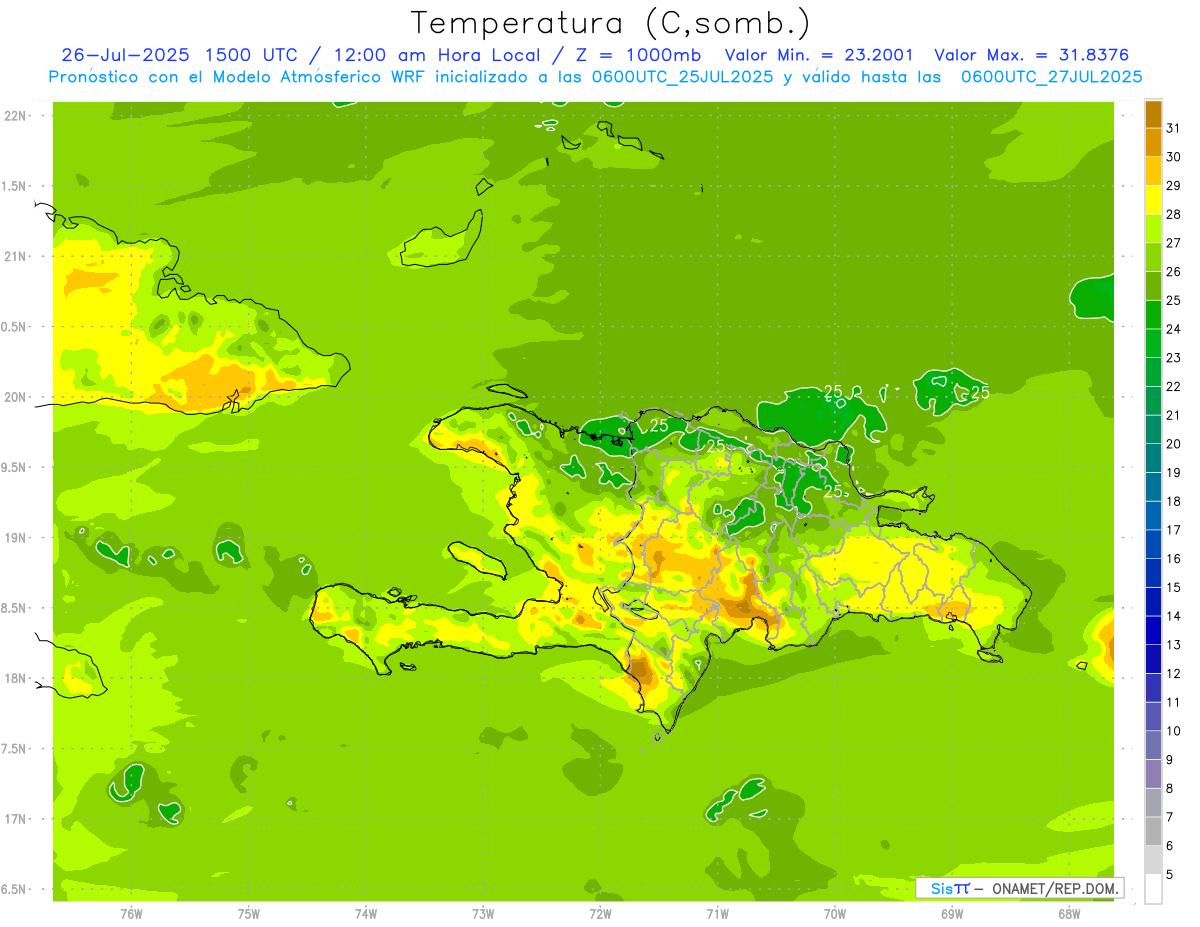Pick the gray legend band between 6 and 7
The width and height of the screenshot is (1200, 927).
tap(1153, 831)
